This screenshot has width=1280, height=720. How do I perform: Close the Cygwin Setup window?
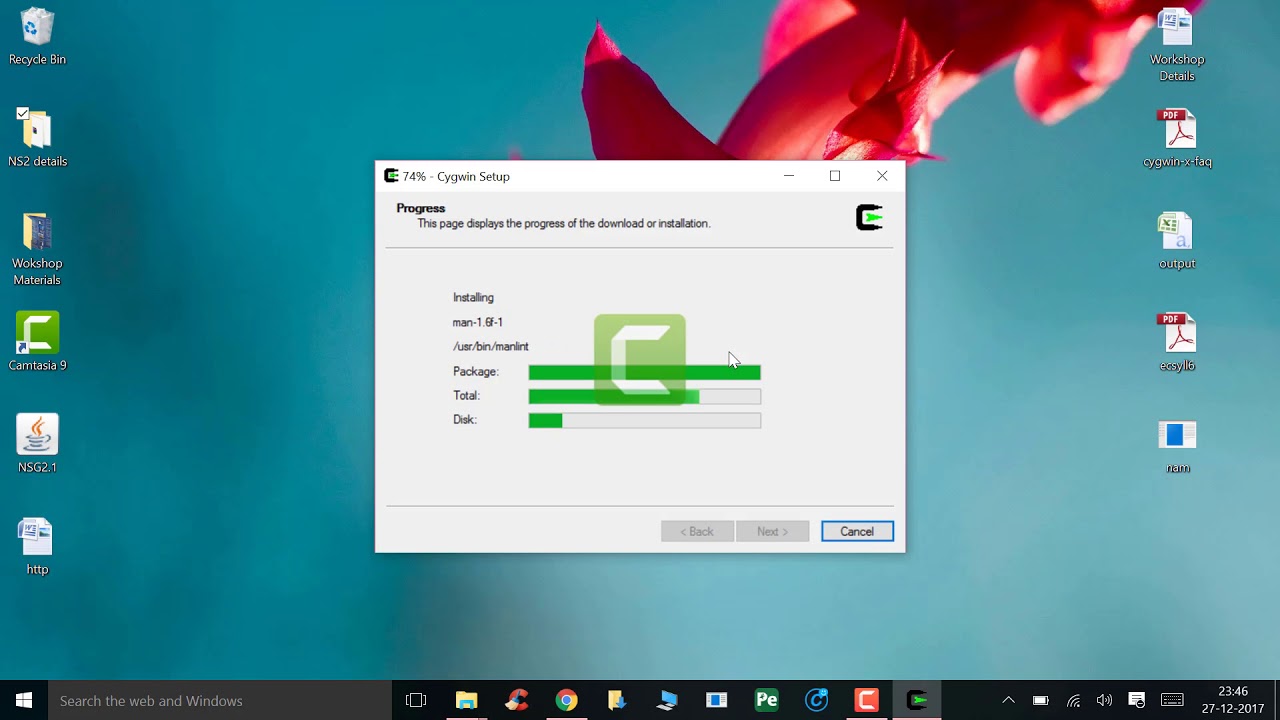pos(882,176)
